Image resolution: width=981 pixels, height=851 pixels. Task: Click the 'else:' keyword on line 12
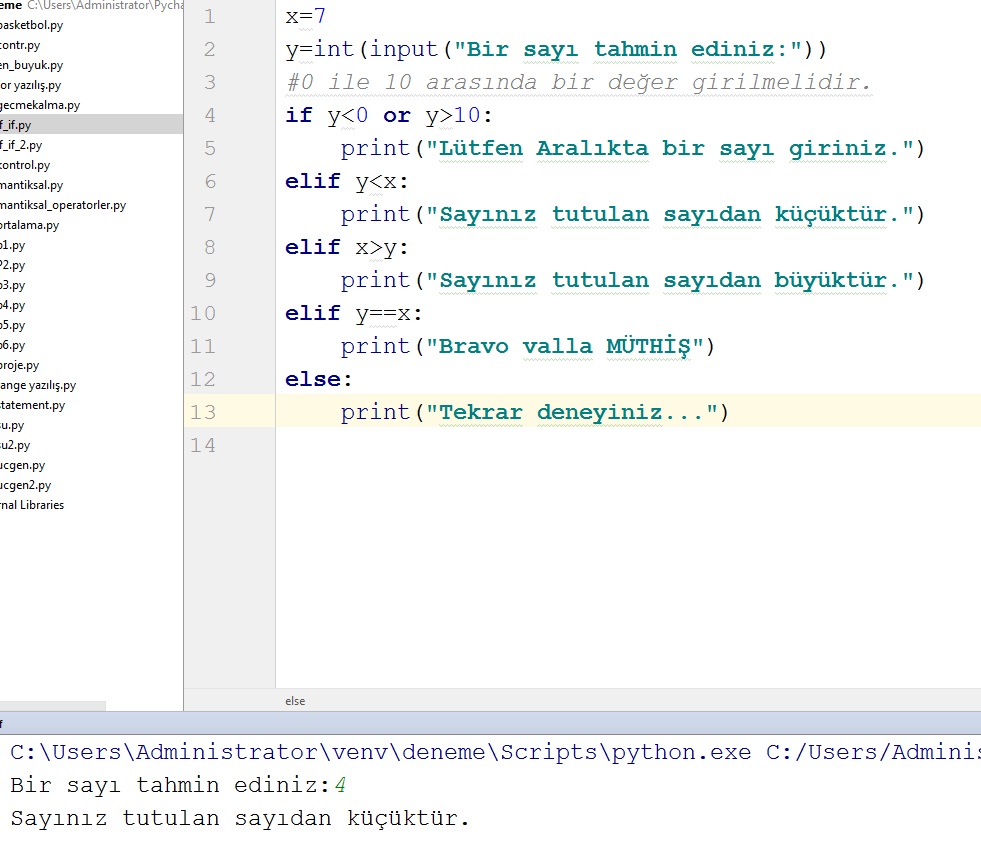[x=318, y=379]
